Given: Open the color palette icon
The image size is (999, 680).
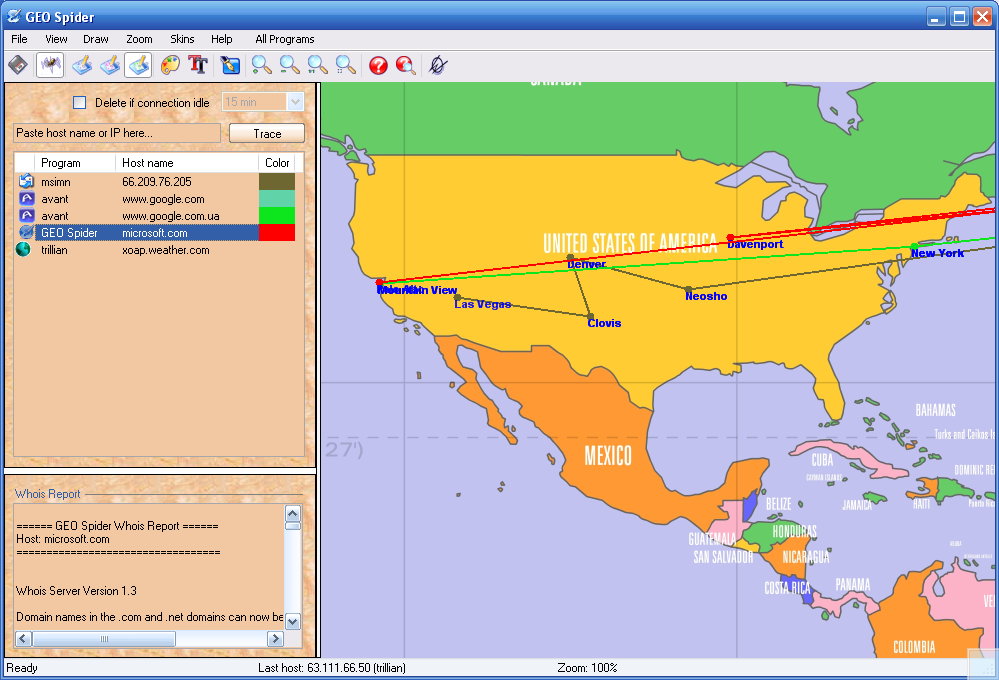Looking at the screenshot, I should [169, 65].
